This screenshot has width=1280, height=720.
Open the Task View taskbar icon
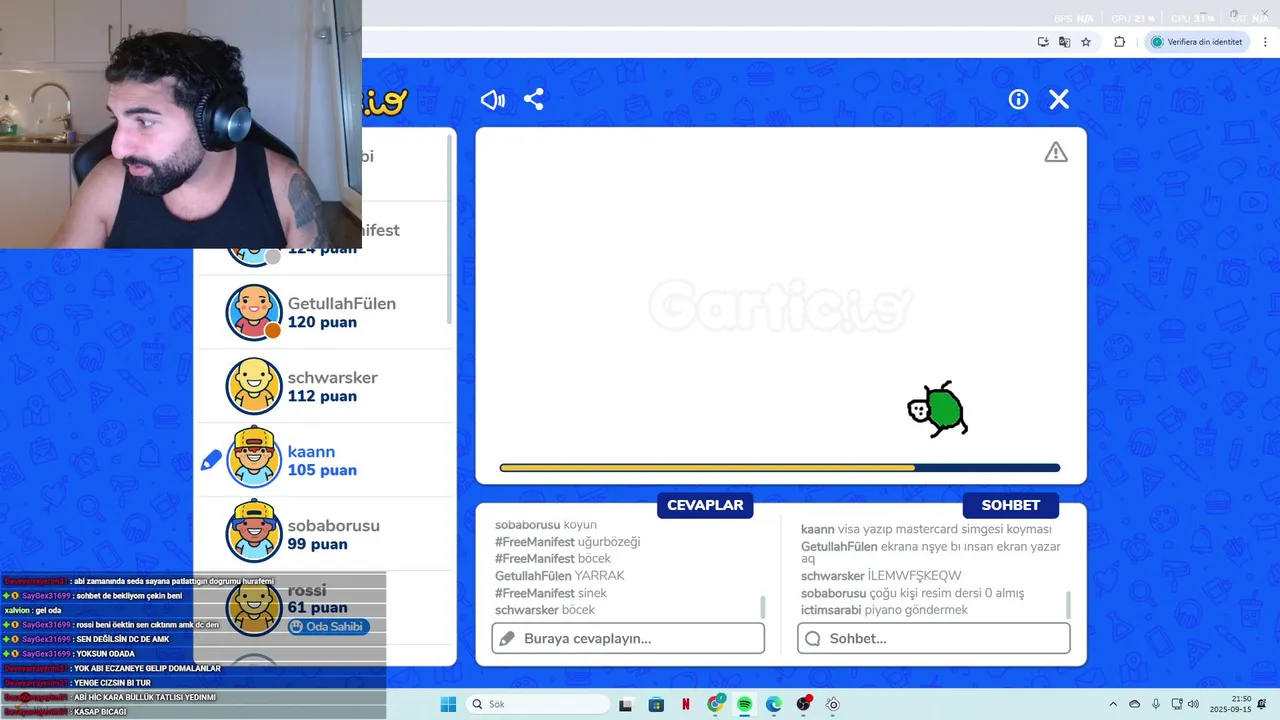click(626, 704)
